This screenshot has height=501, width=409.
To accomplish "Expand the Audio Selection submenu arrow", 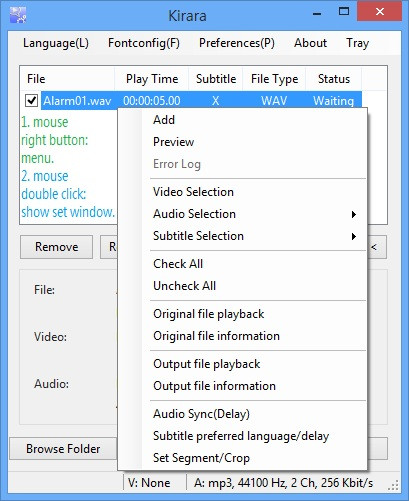I will tap(354, 214).
